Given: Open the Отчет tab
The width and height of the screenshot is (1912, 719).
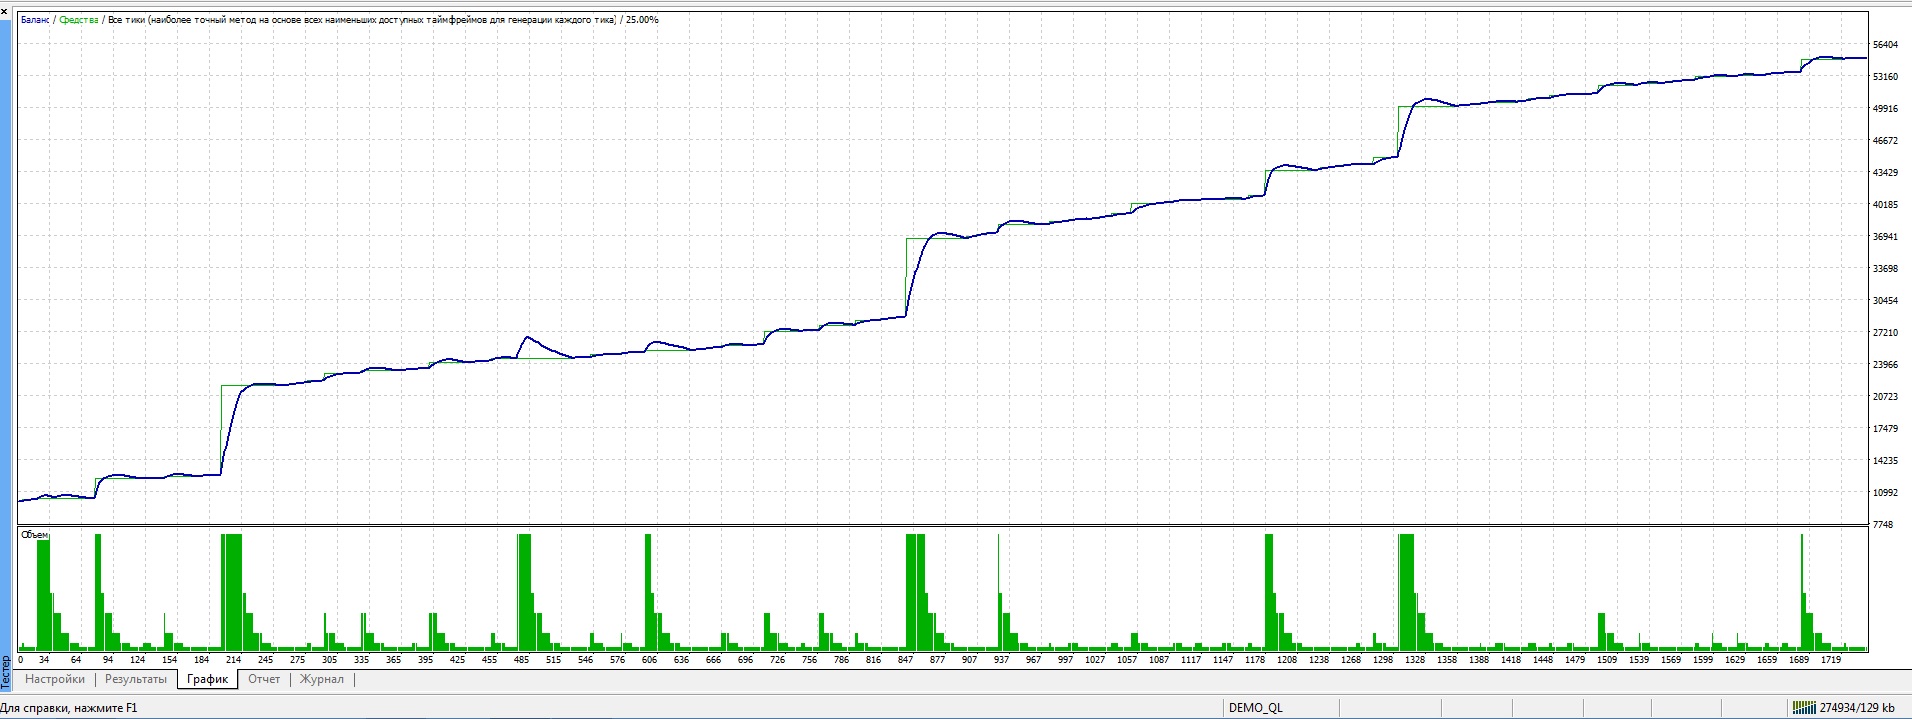Looking at the screenshot, I should click(x=264, y=679).
